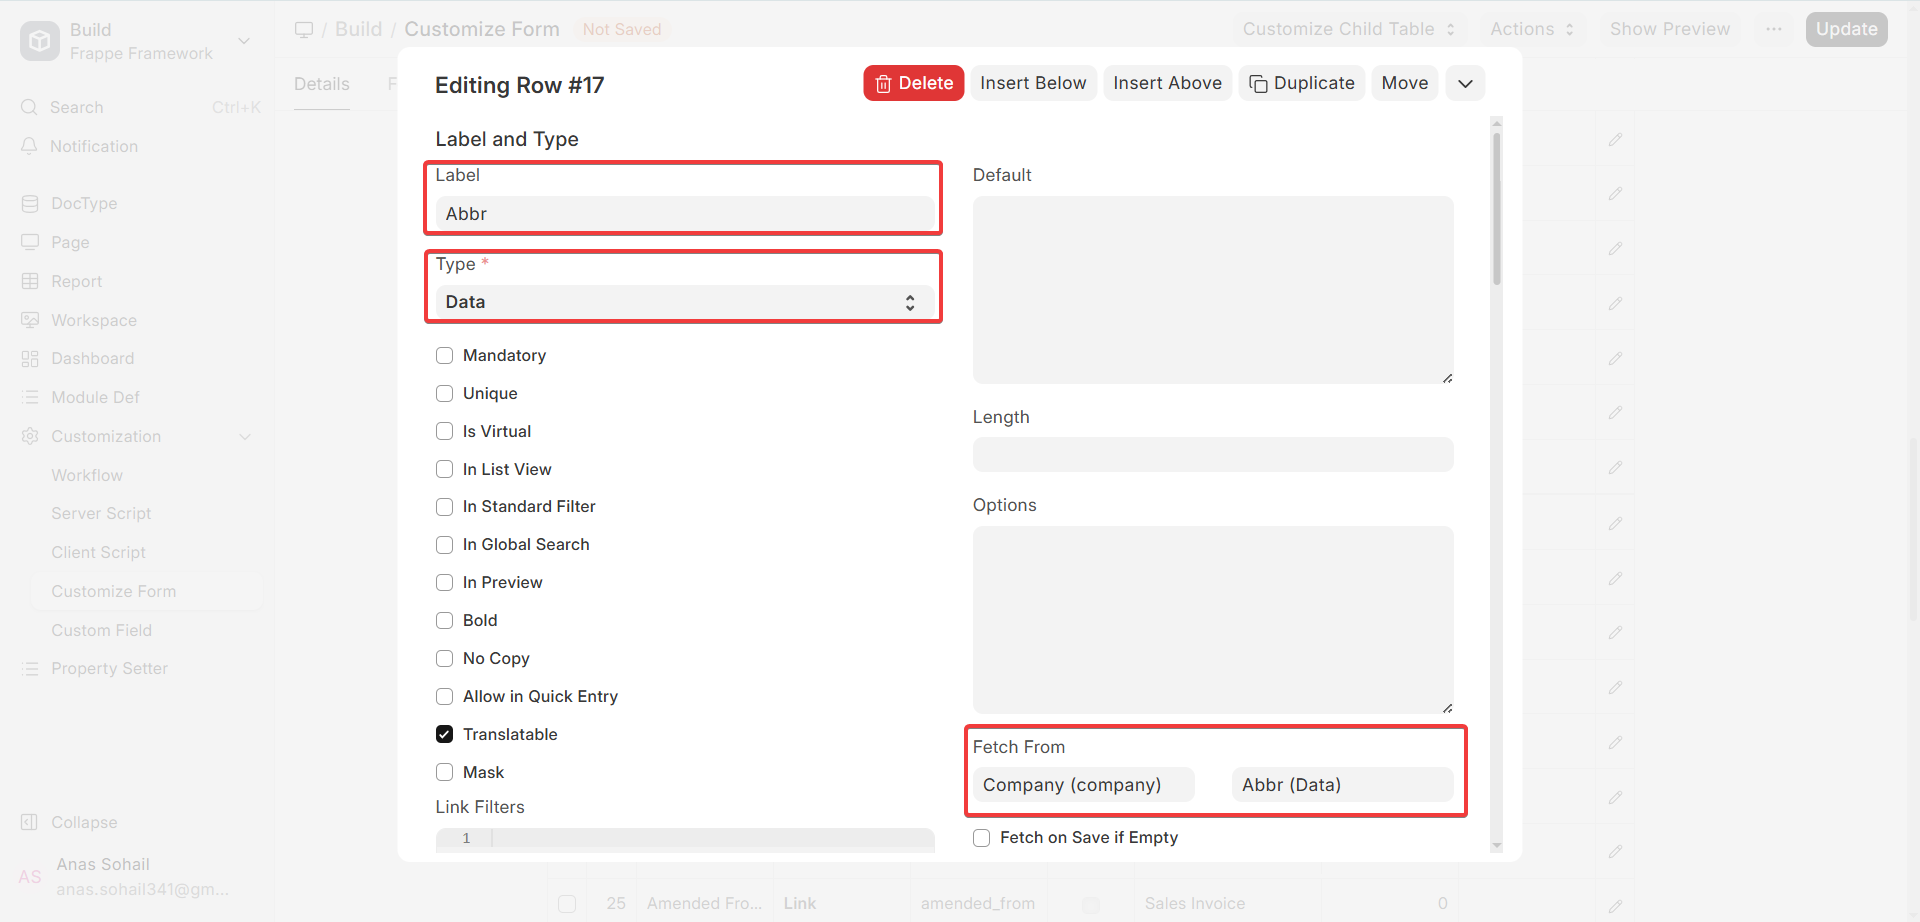The height and width of the screenshot is (922, 1920).
Task: Click the red Delete row button
Action: 913,83
